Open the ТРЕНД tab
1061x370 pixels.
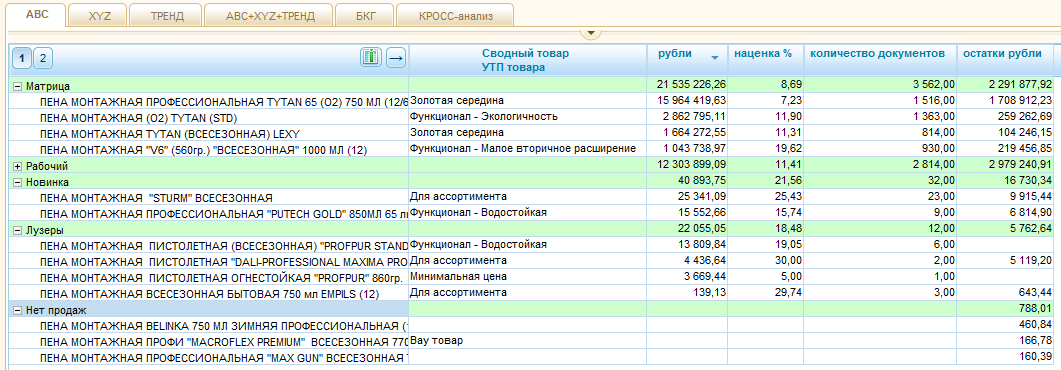167,16
